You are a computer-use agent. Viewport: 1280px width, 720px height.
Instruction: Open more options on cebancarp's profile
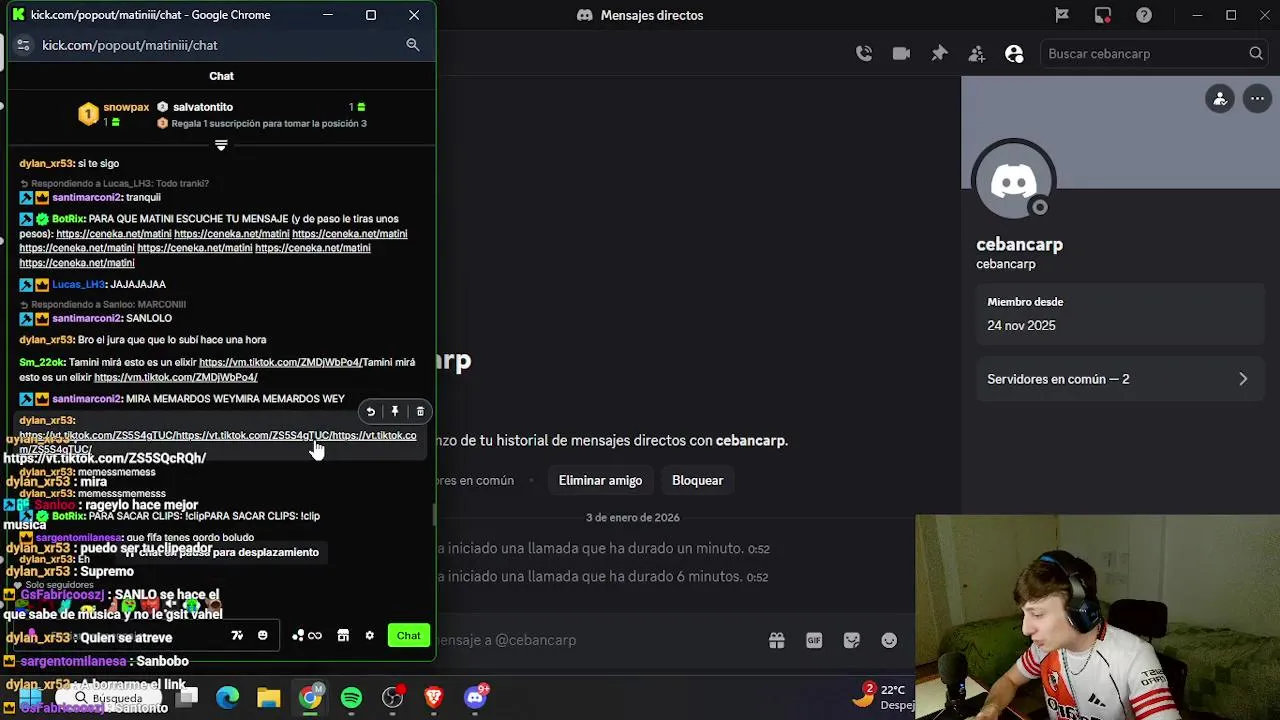[1257, 98]
